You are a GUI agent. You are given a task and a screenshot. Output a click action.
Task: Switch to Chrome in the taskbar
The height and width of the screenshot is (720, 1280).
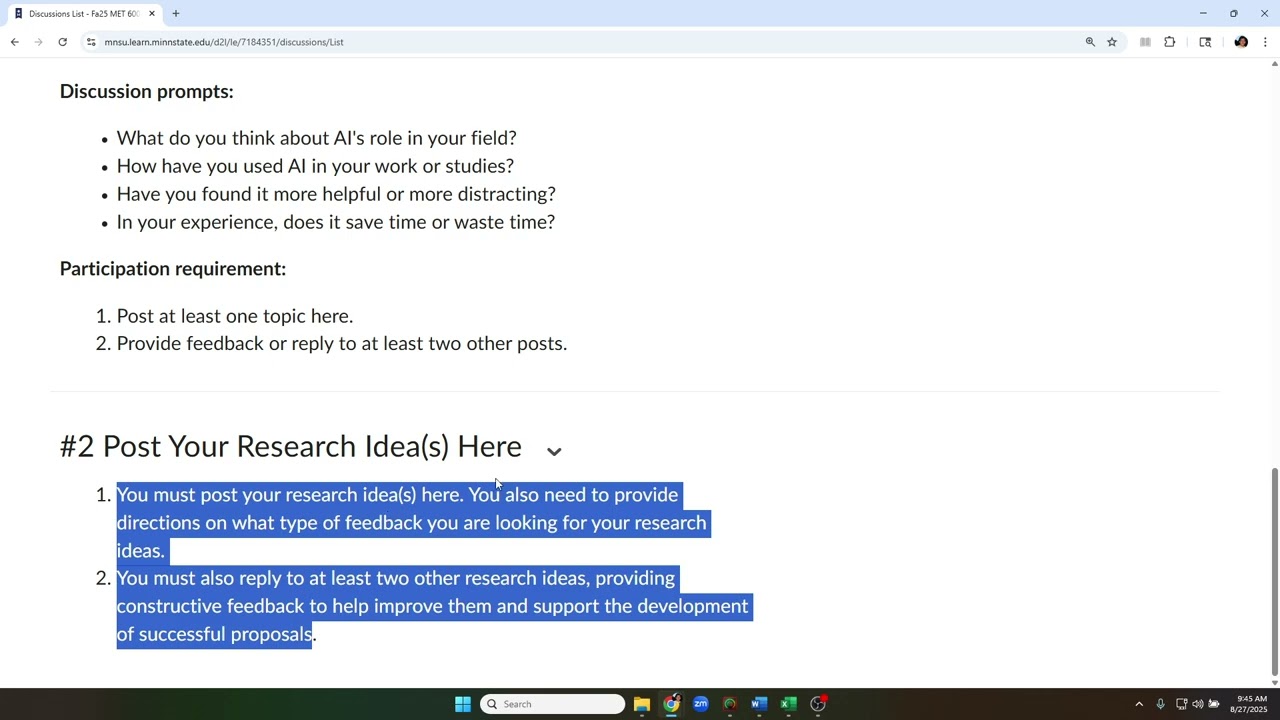pos(671,704)
